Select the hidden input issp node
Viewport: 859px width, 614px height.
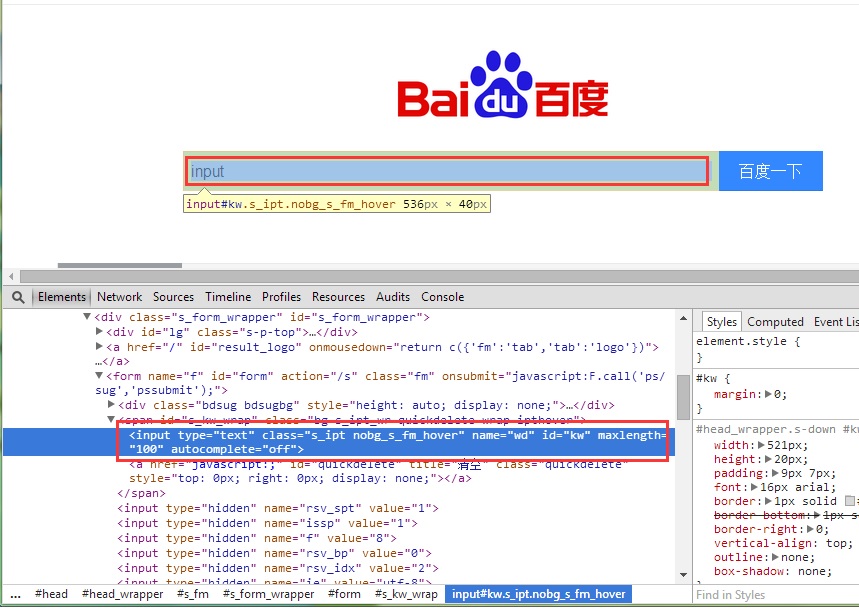point(267,523)
